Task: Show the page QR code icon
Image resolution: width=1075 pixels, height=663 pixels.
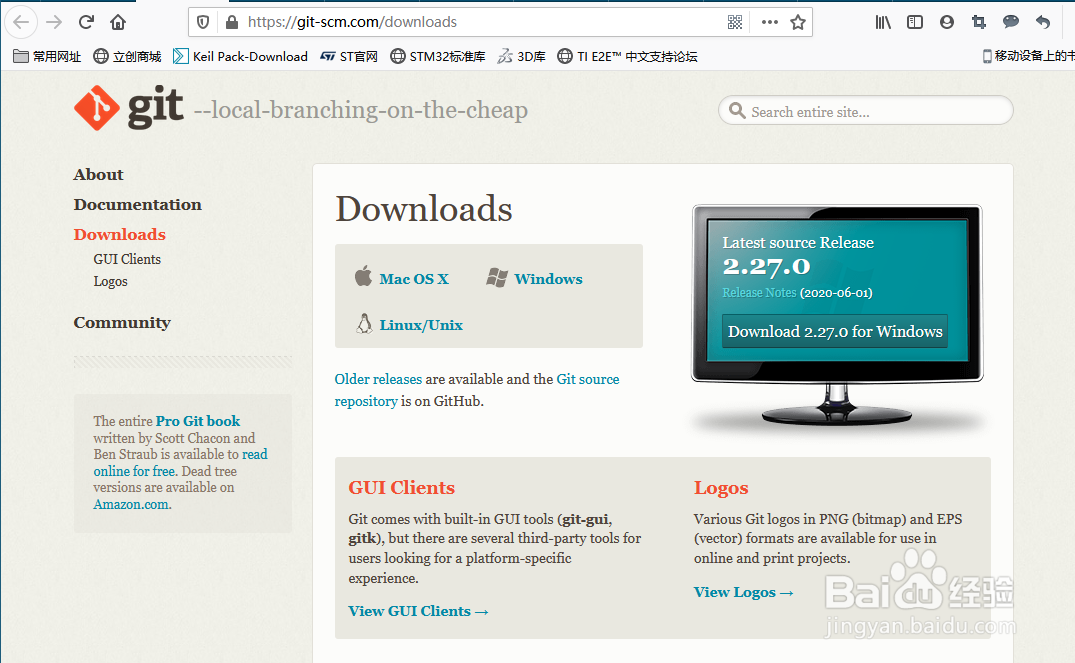Action: (x=735, y=22)
